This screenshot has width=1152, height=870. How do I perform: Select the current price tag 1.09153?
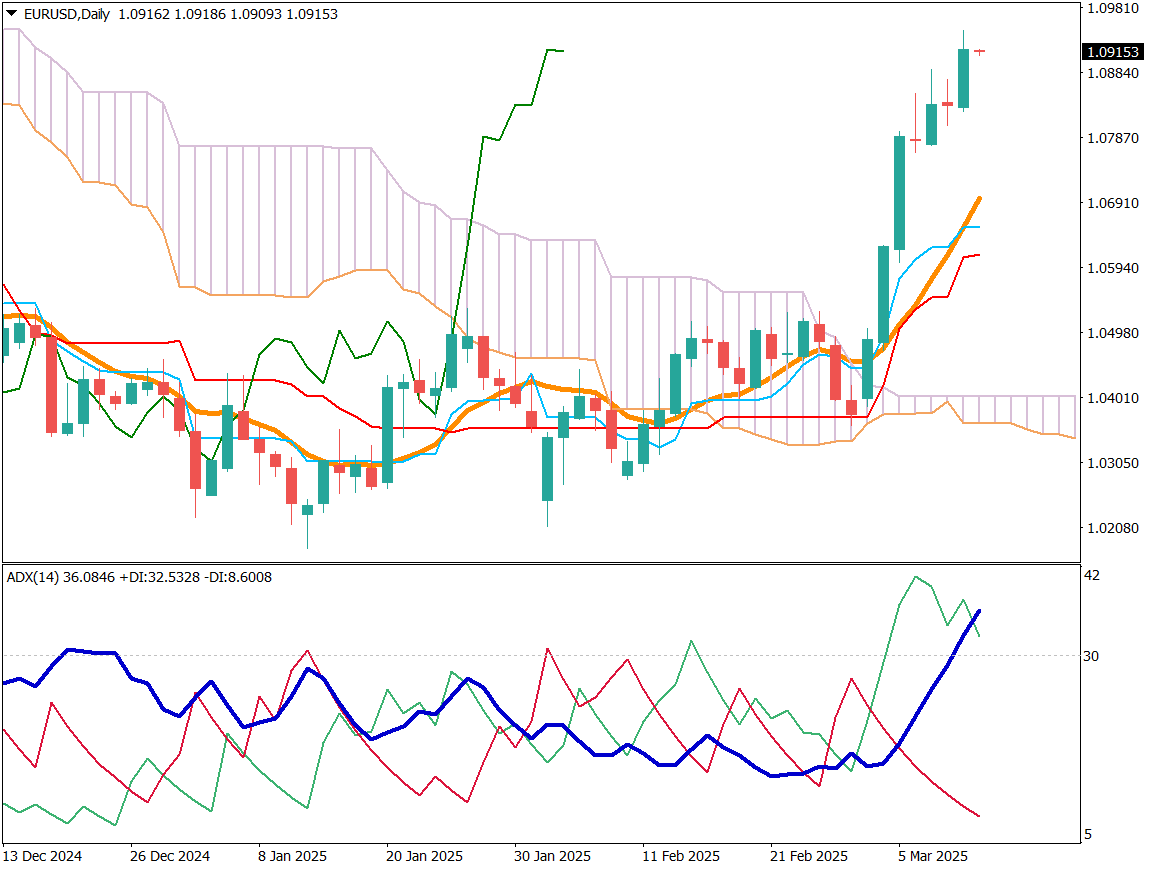coord(1113,52)
